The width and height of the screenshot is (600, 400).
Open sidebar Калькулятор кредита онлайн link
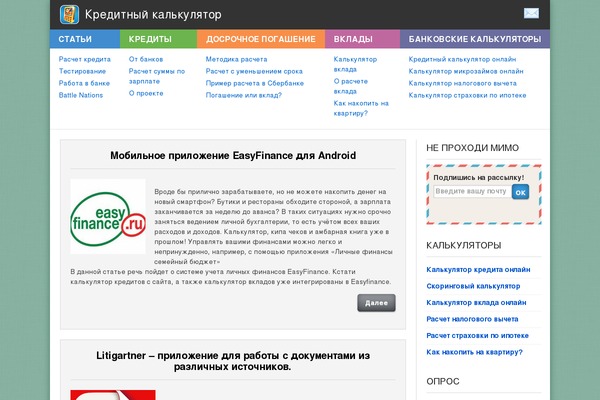(478, 269)
